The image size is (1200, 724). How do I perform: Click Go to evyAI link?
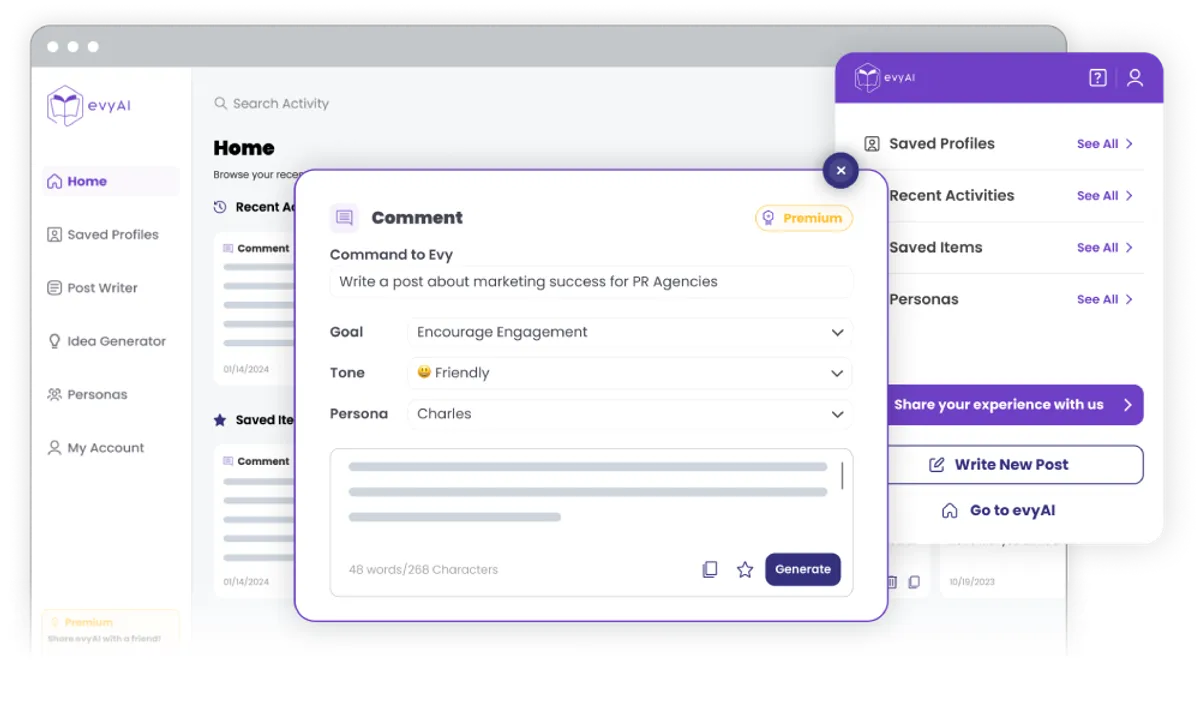pyautogui.click(x=998, y=511)
